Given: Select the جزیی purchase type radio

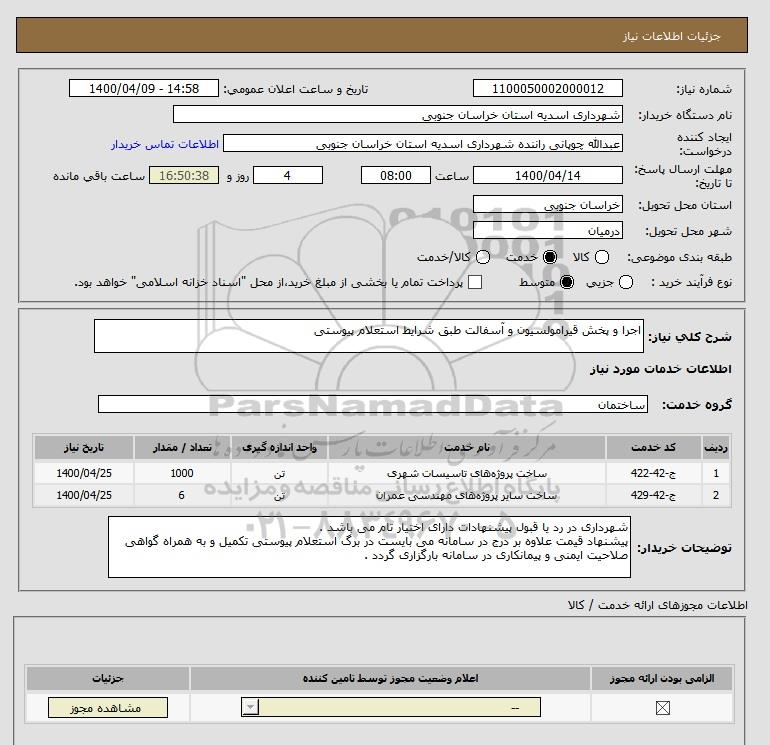Looking at the screenshot, I should click(x=626, y=282).
